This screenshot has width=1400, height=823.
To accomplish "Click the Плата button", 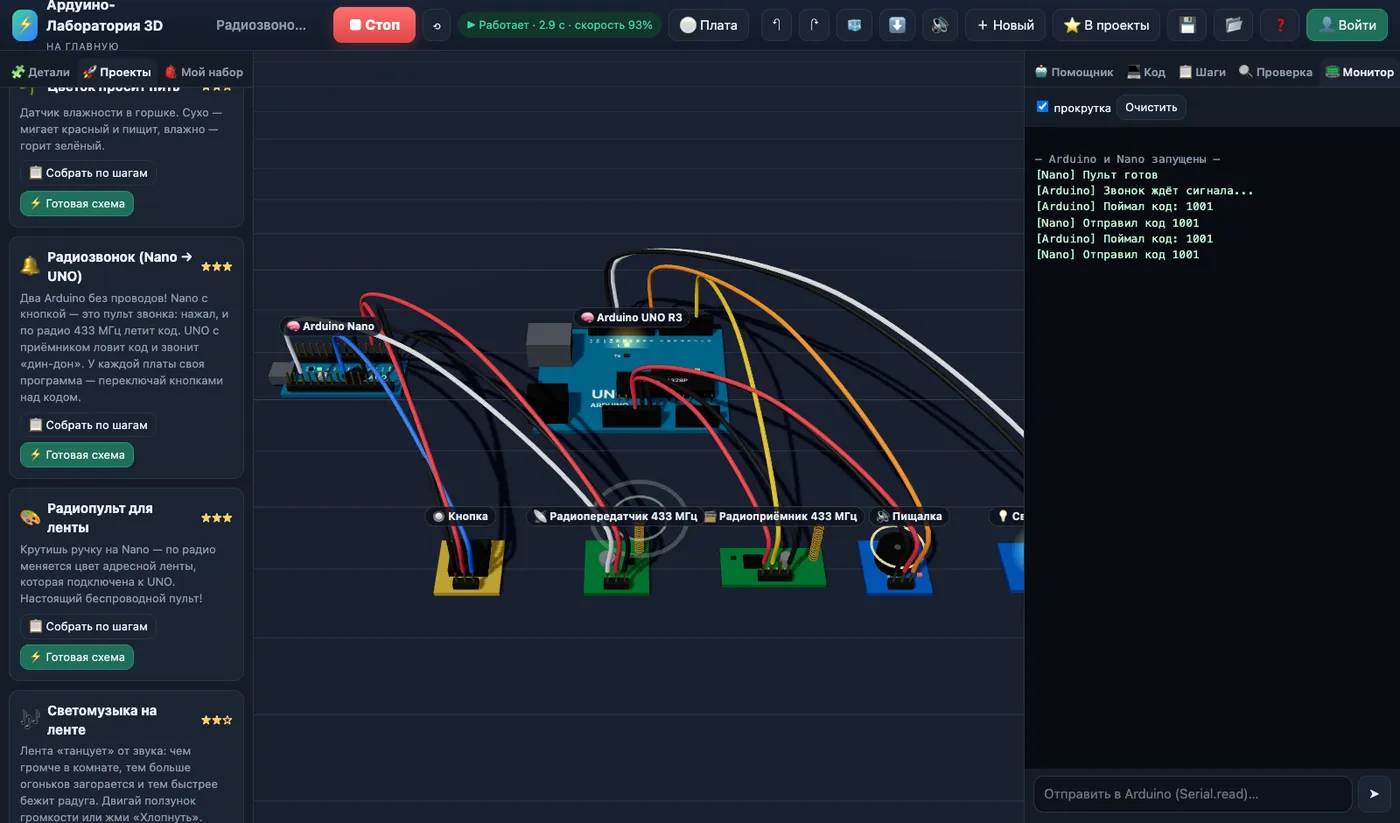I will pos(708,25).
